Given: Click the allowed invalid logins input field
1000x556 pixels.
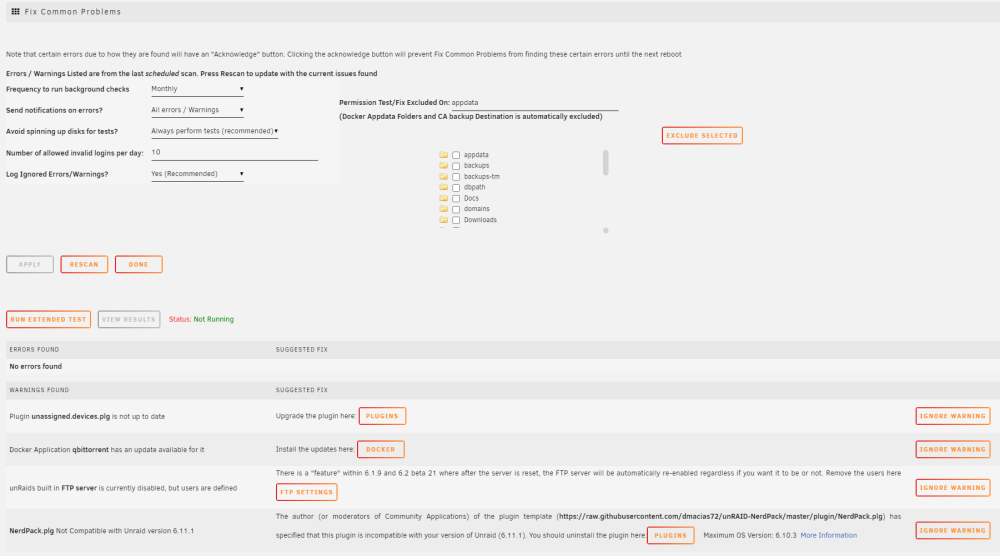Looking at the screenshot, I should (234, 153).
